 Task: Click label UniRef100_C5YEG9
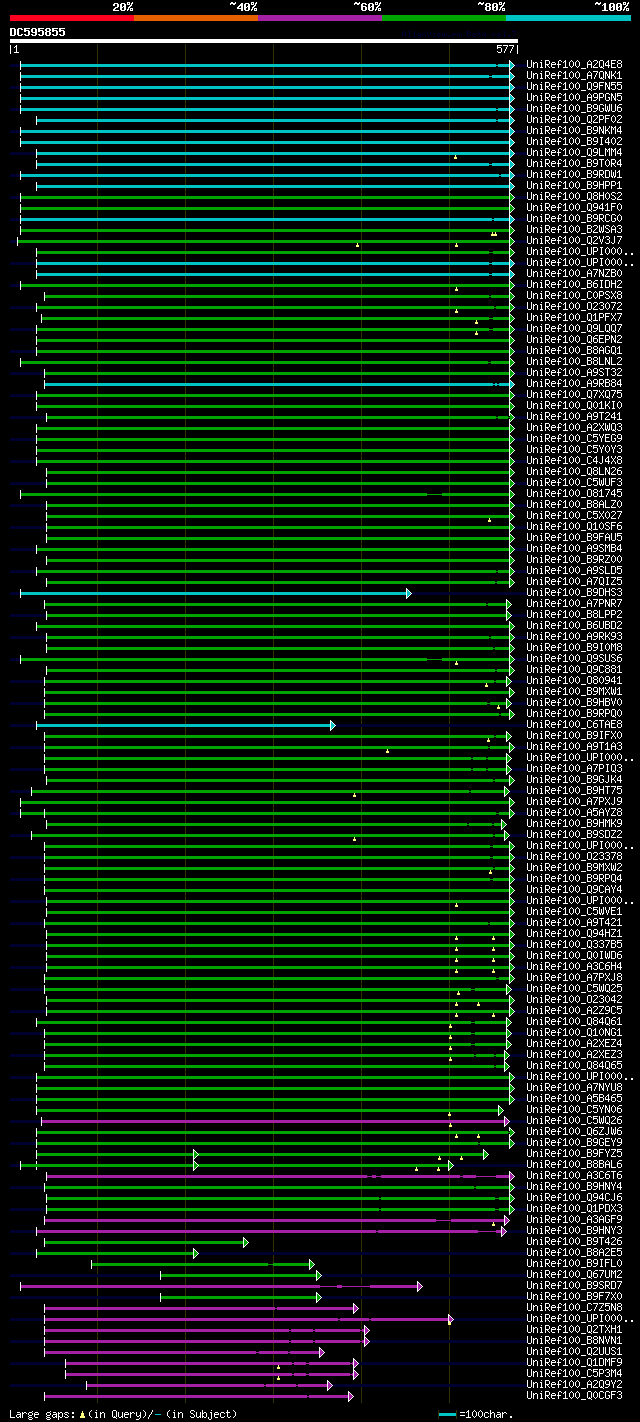[574, 438]
